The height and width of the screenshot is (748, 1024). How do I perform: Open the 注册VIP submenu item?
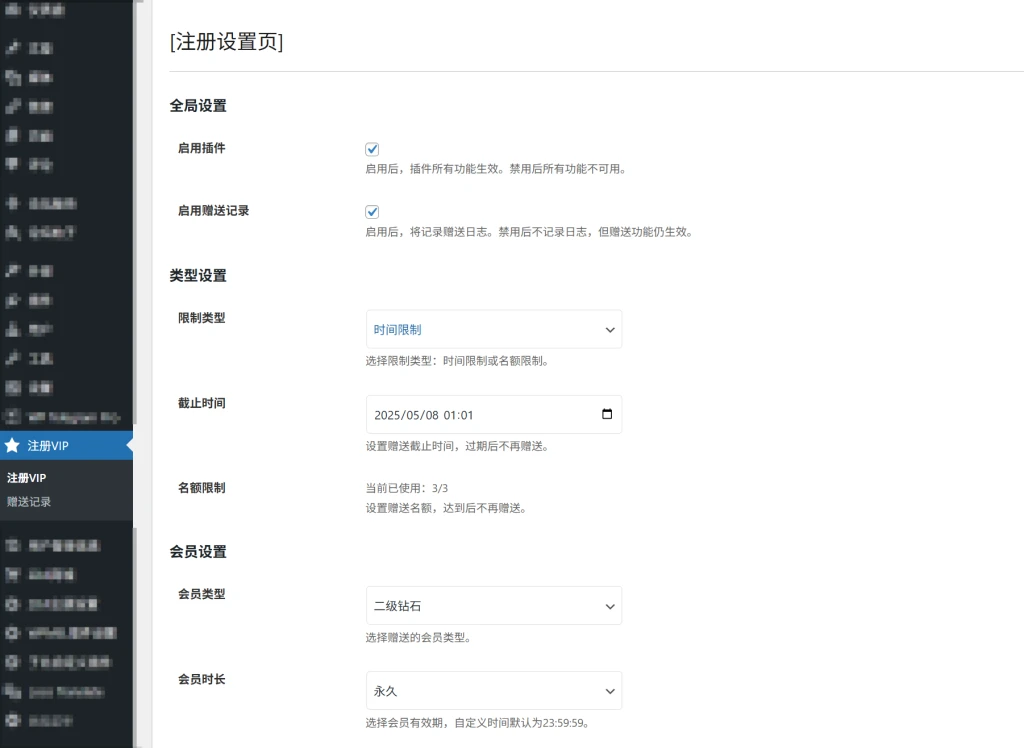pyautogui.click(x=27, y=478)
